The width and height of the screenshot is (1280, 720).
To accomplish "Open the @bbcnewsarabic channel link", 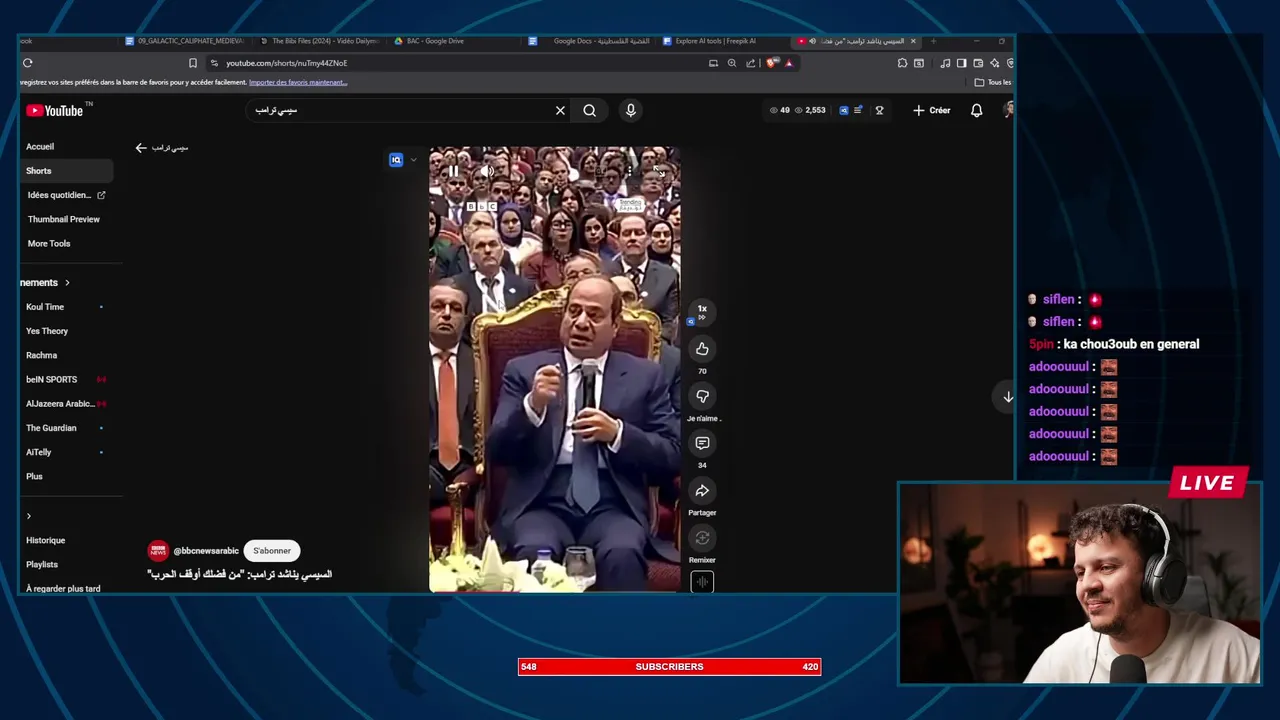I will click(x=206, y=551).
